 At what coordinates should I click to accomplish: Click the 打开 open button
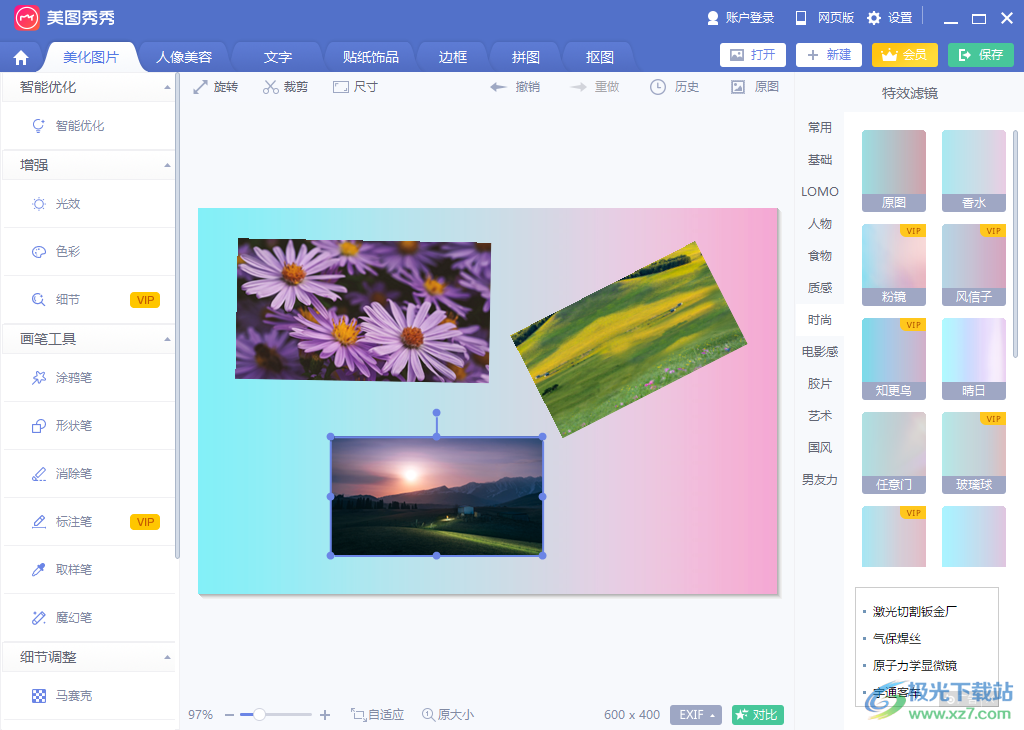[x=753, y=55]
